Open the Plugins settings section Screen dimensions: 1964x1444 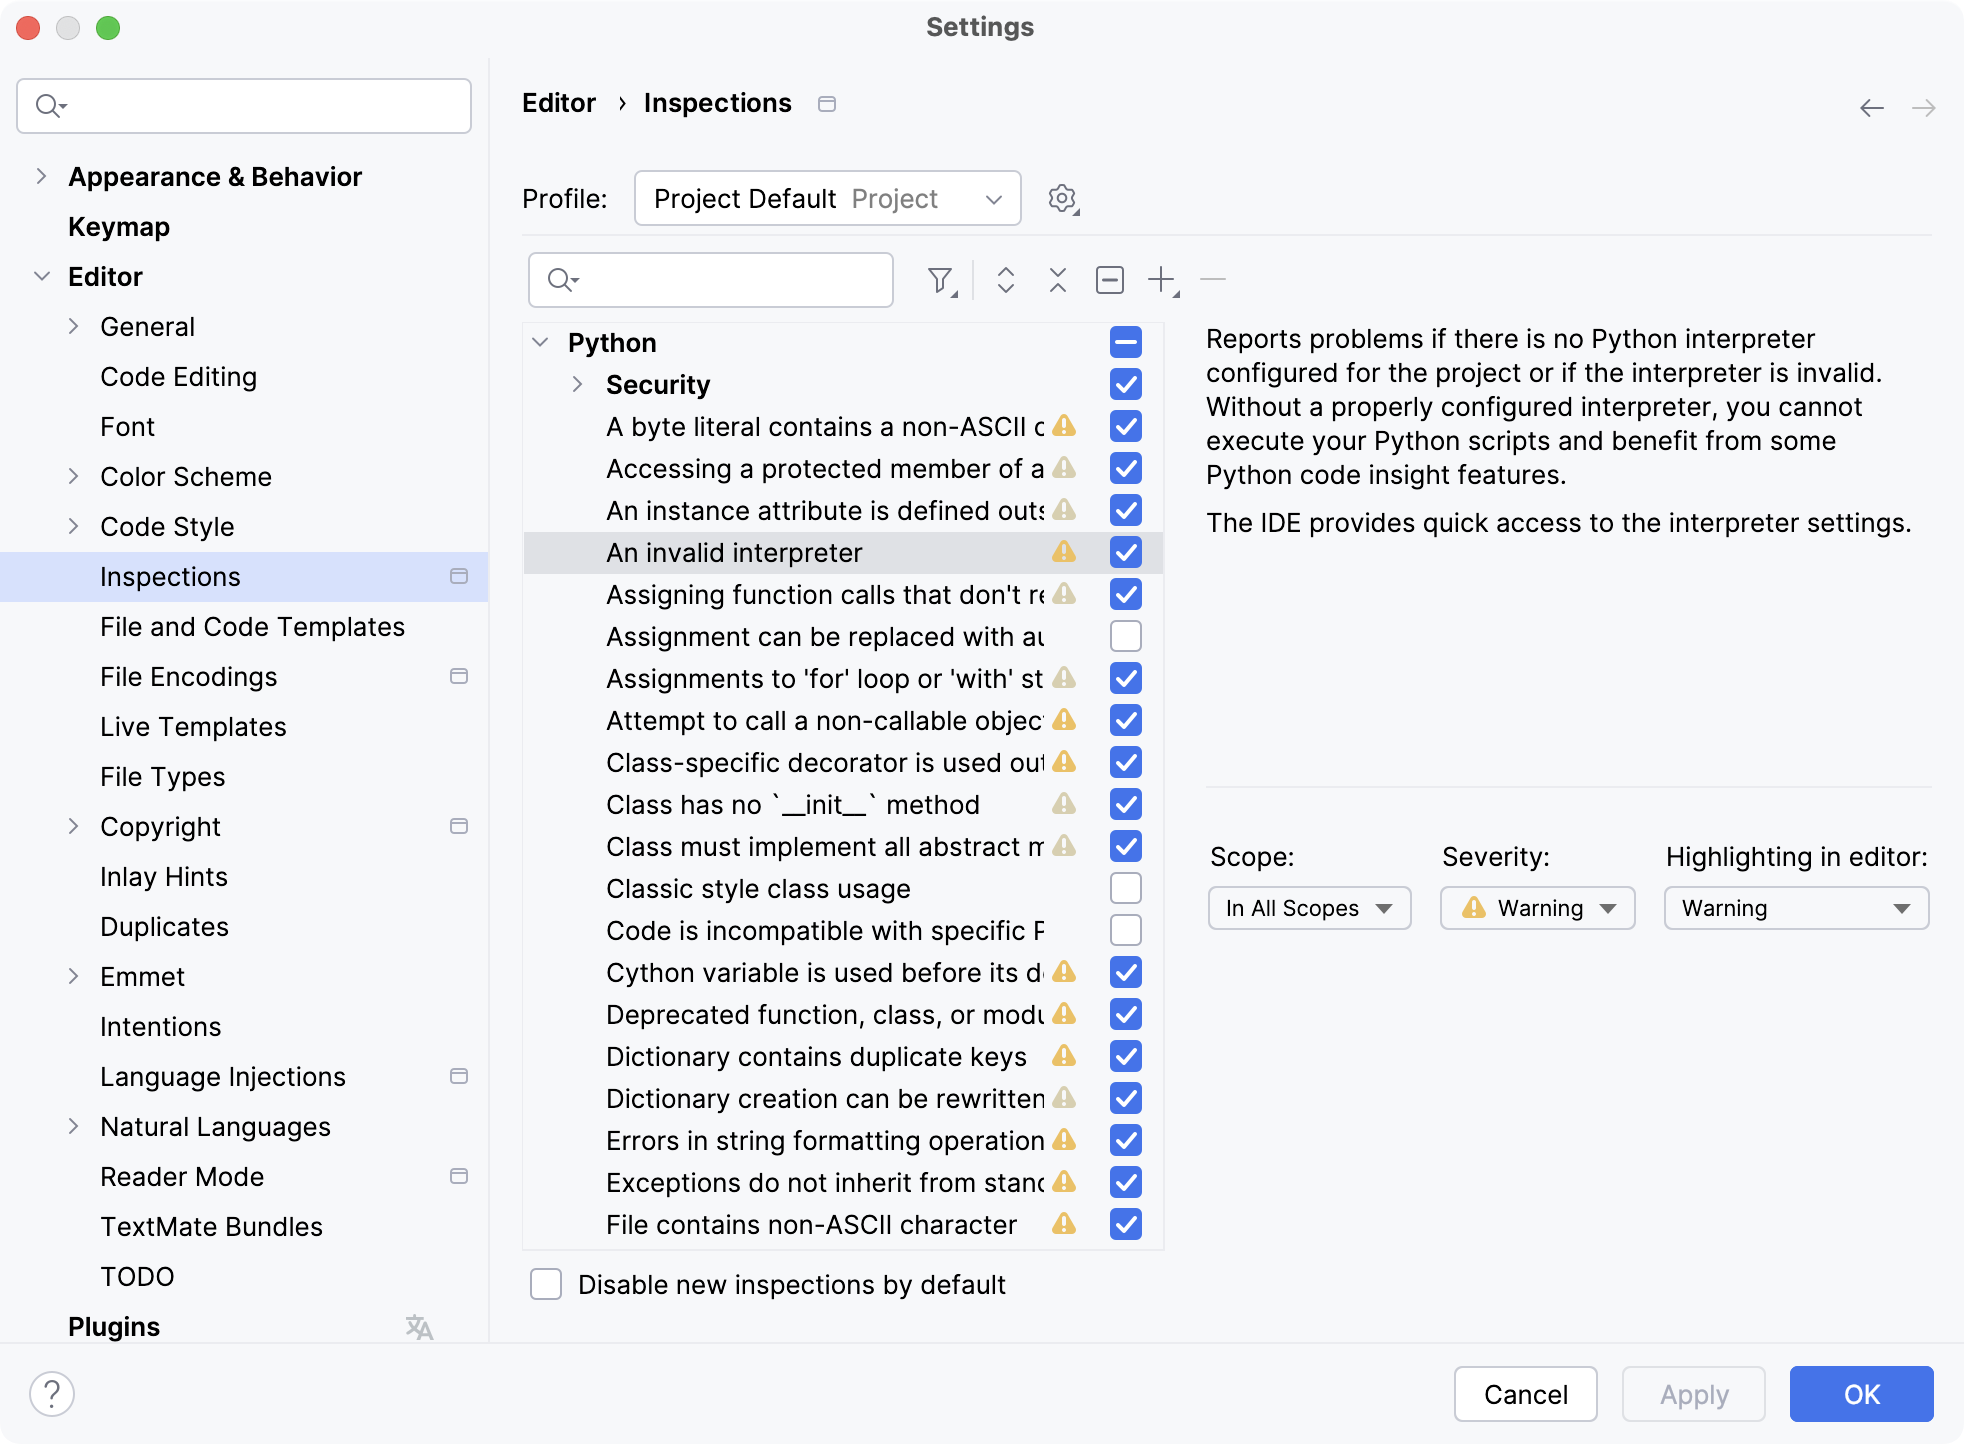[x=114, y=1326]
